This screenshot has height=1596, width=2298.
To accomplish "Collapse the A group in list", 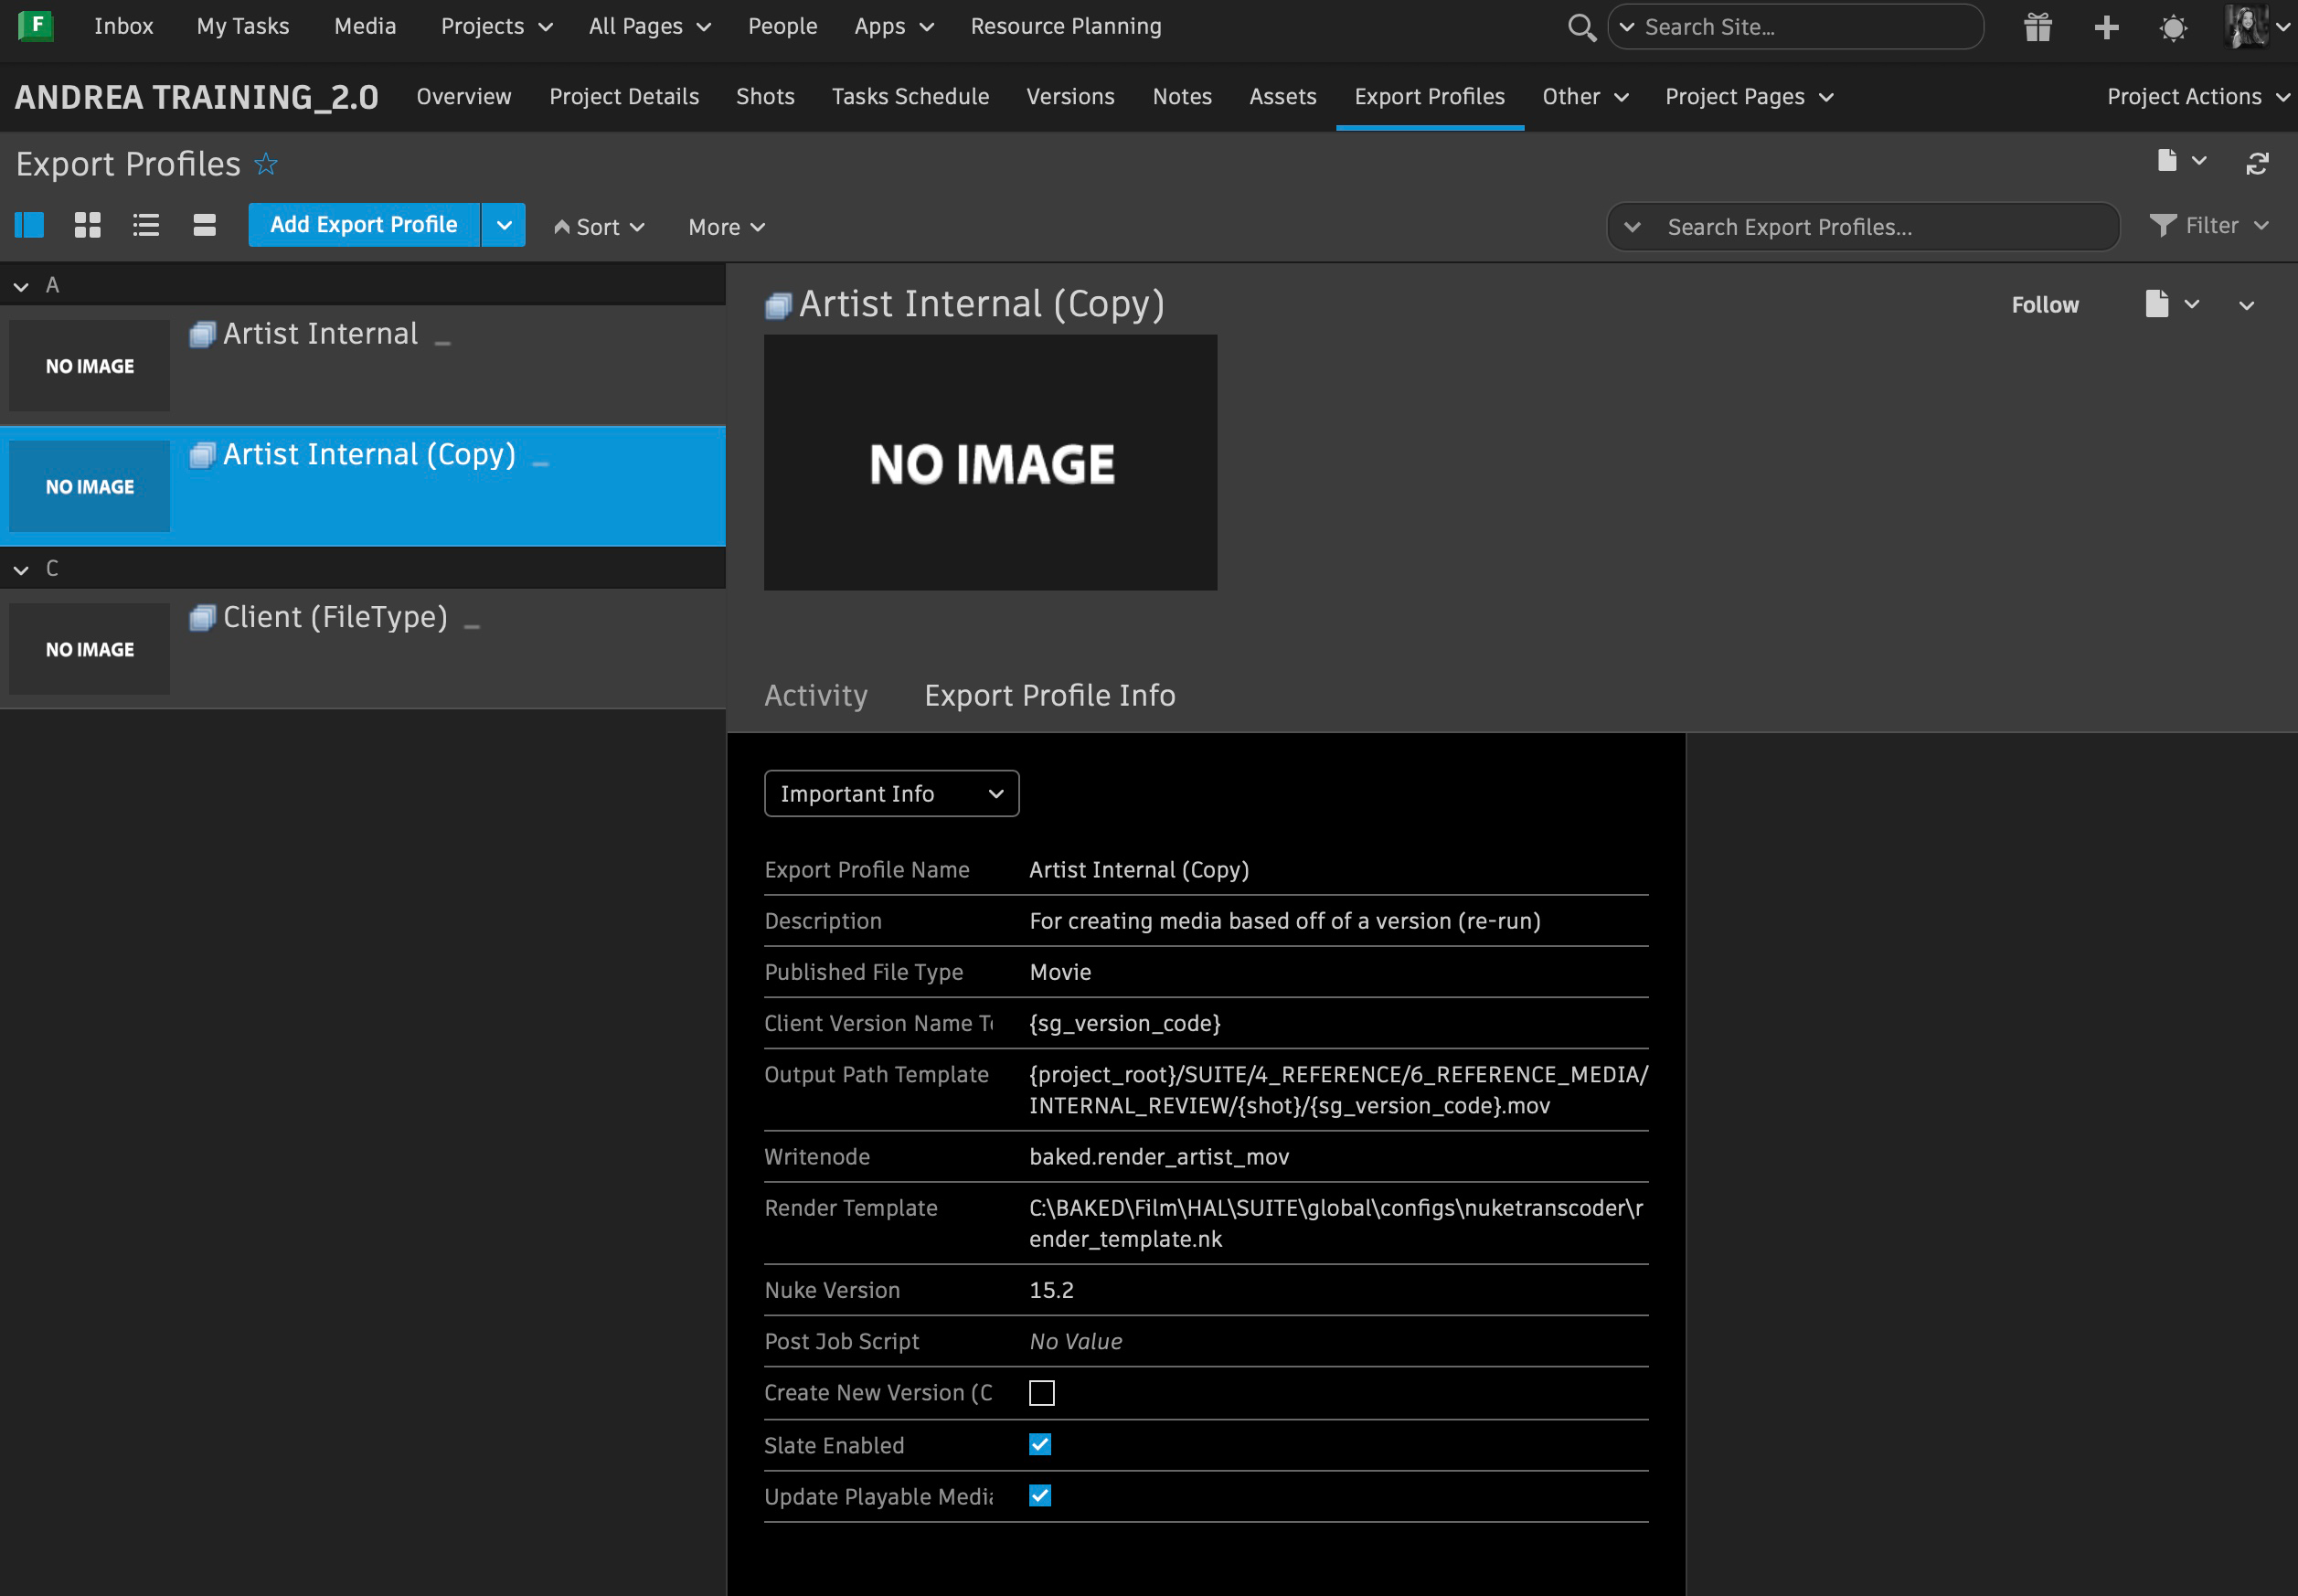I will [x=21, y=286].
